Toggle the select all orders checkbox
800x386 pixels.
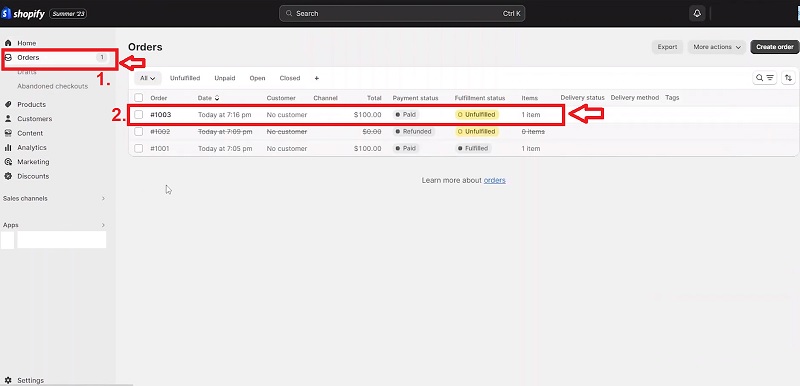[139, 98]
